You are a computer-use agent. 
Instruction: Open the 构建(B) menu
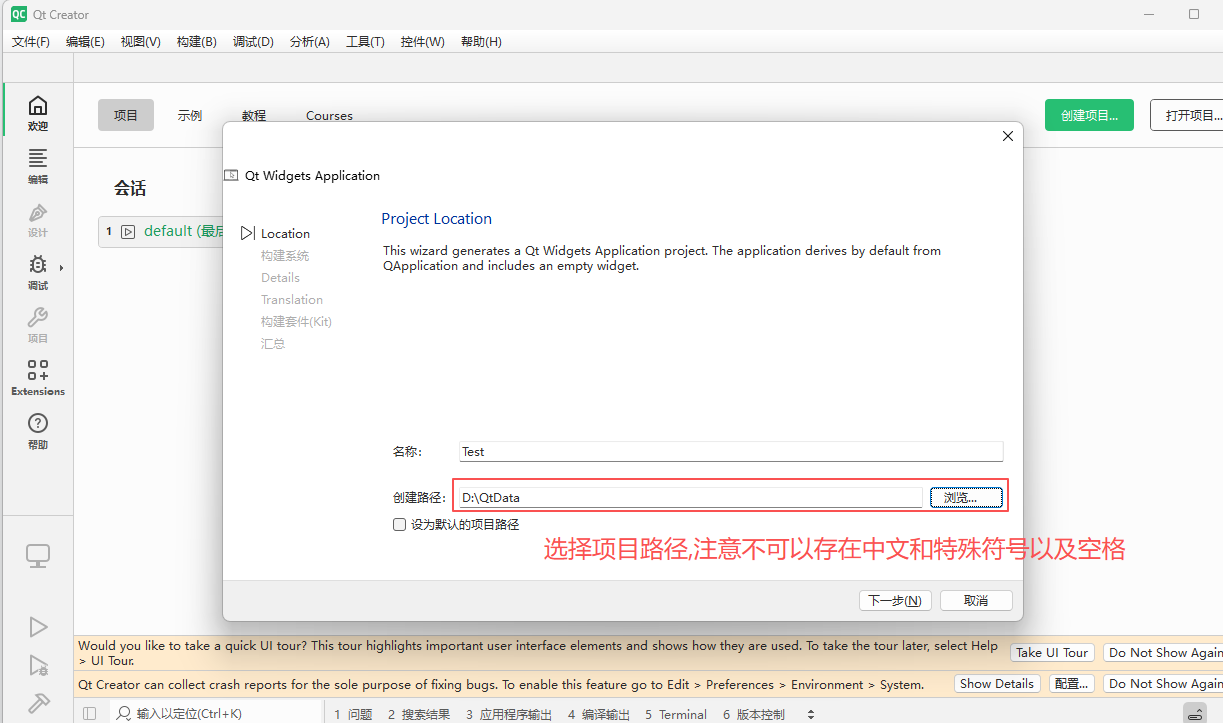coord(196,41)
